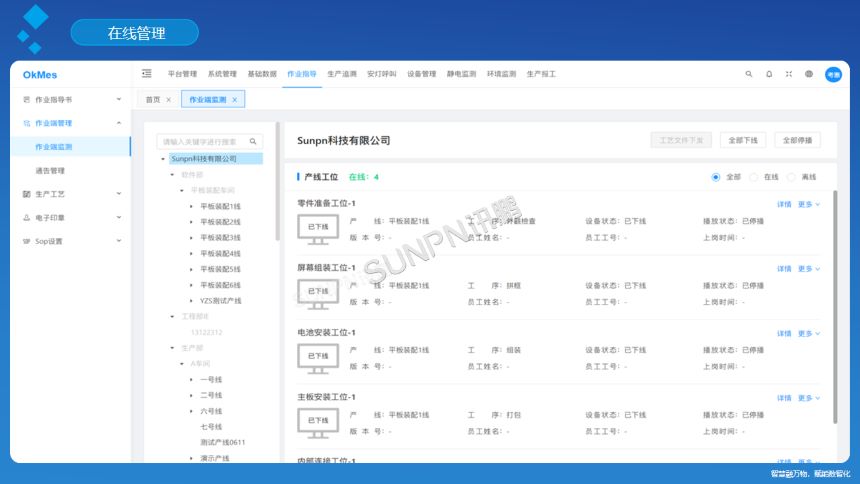This screenshot has height=484, width=860.
Task: Close the 首页 tab with its x
Action: [x=168, y=100]
